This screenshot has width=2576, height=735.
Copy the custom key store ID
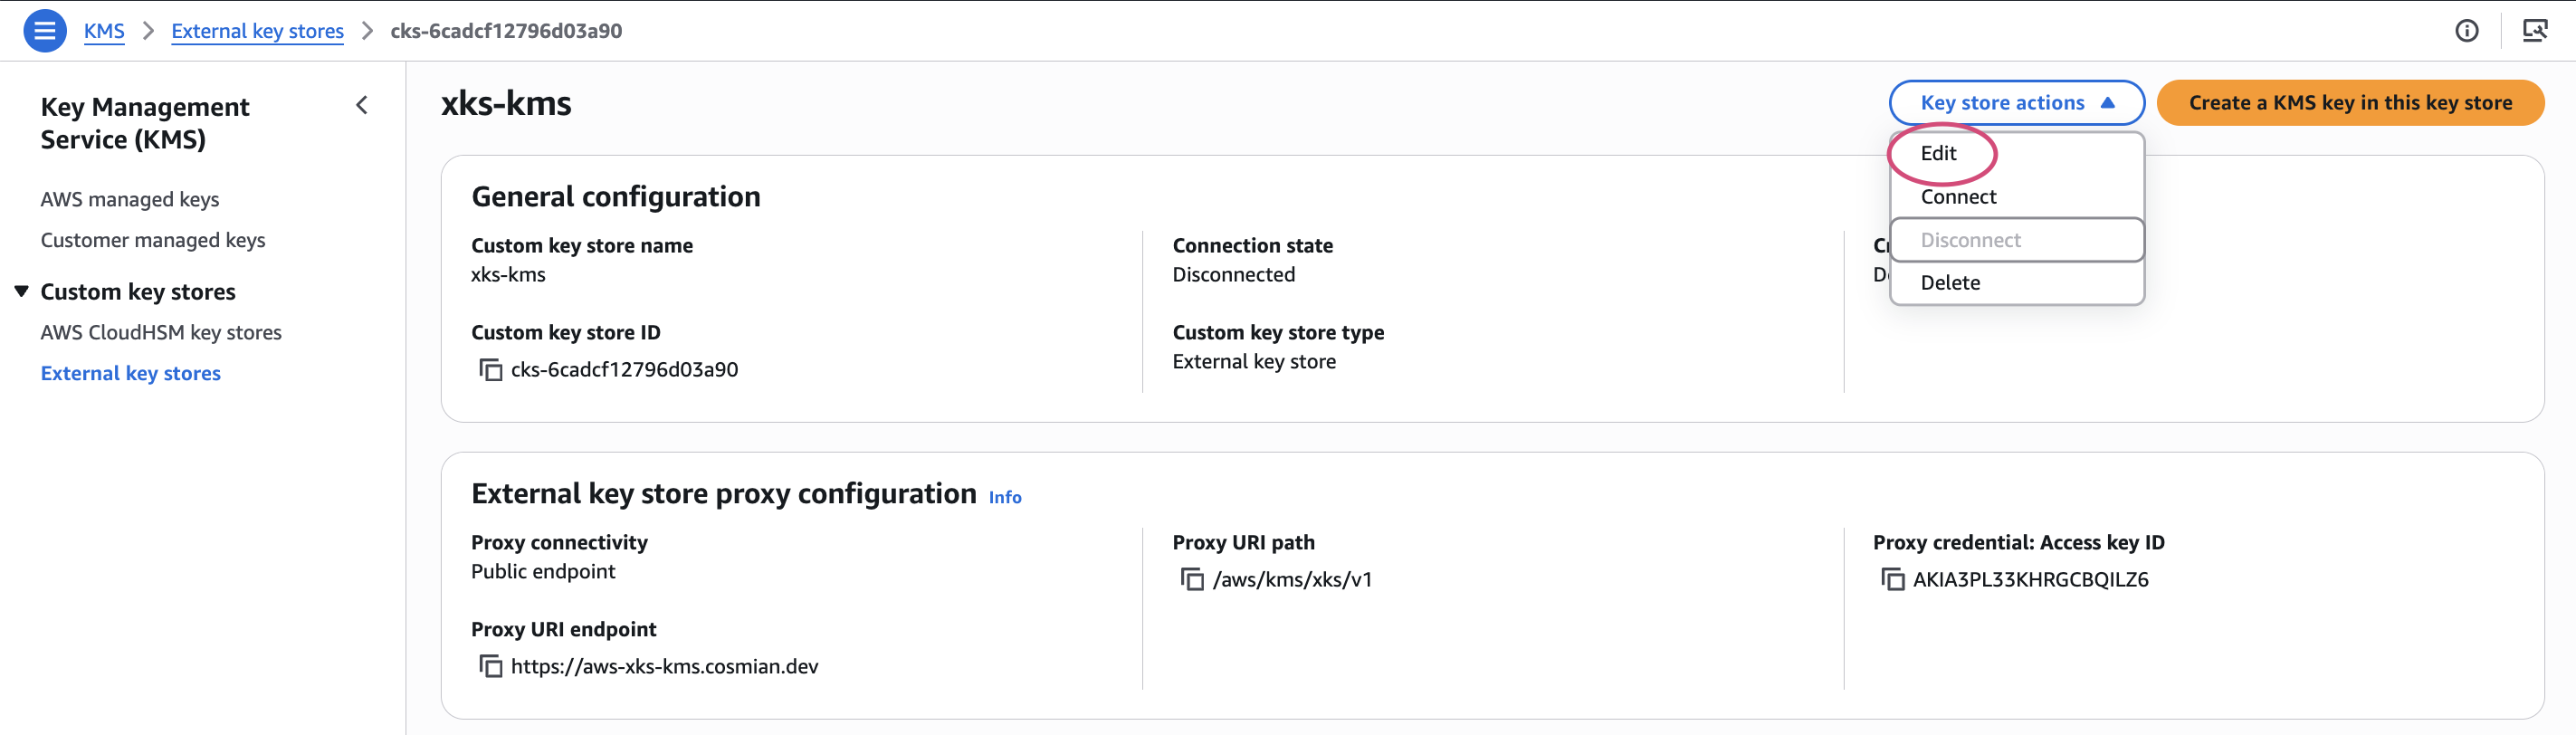[490, 370]
